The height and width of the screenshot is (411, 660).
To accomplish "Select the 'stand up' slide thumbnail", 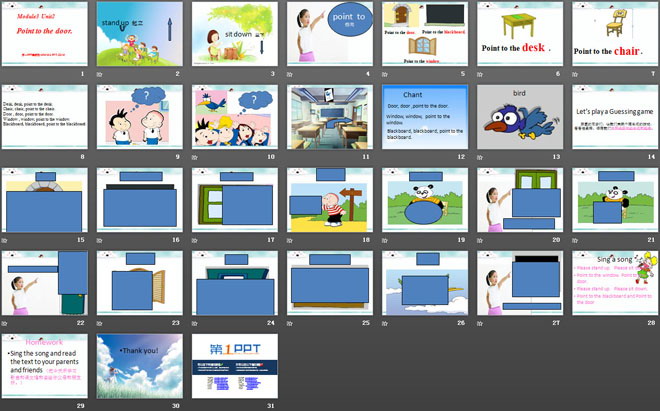I will 139,33.
